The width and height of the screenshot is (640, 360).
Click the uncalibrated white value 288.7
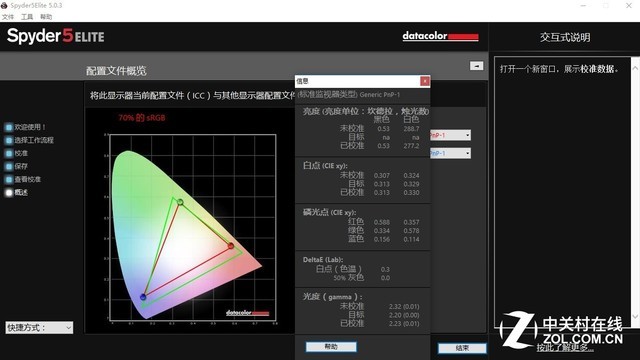411,129
